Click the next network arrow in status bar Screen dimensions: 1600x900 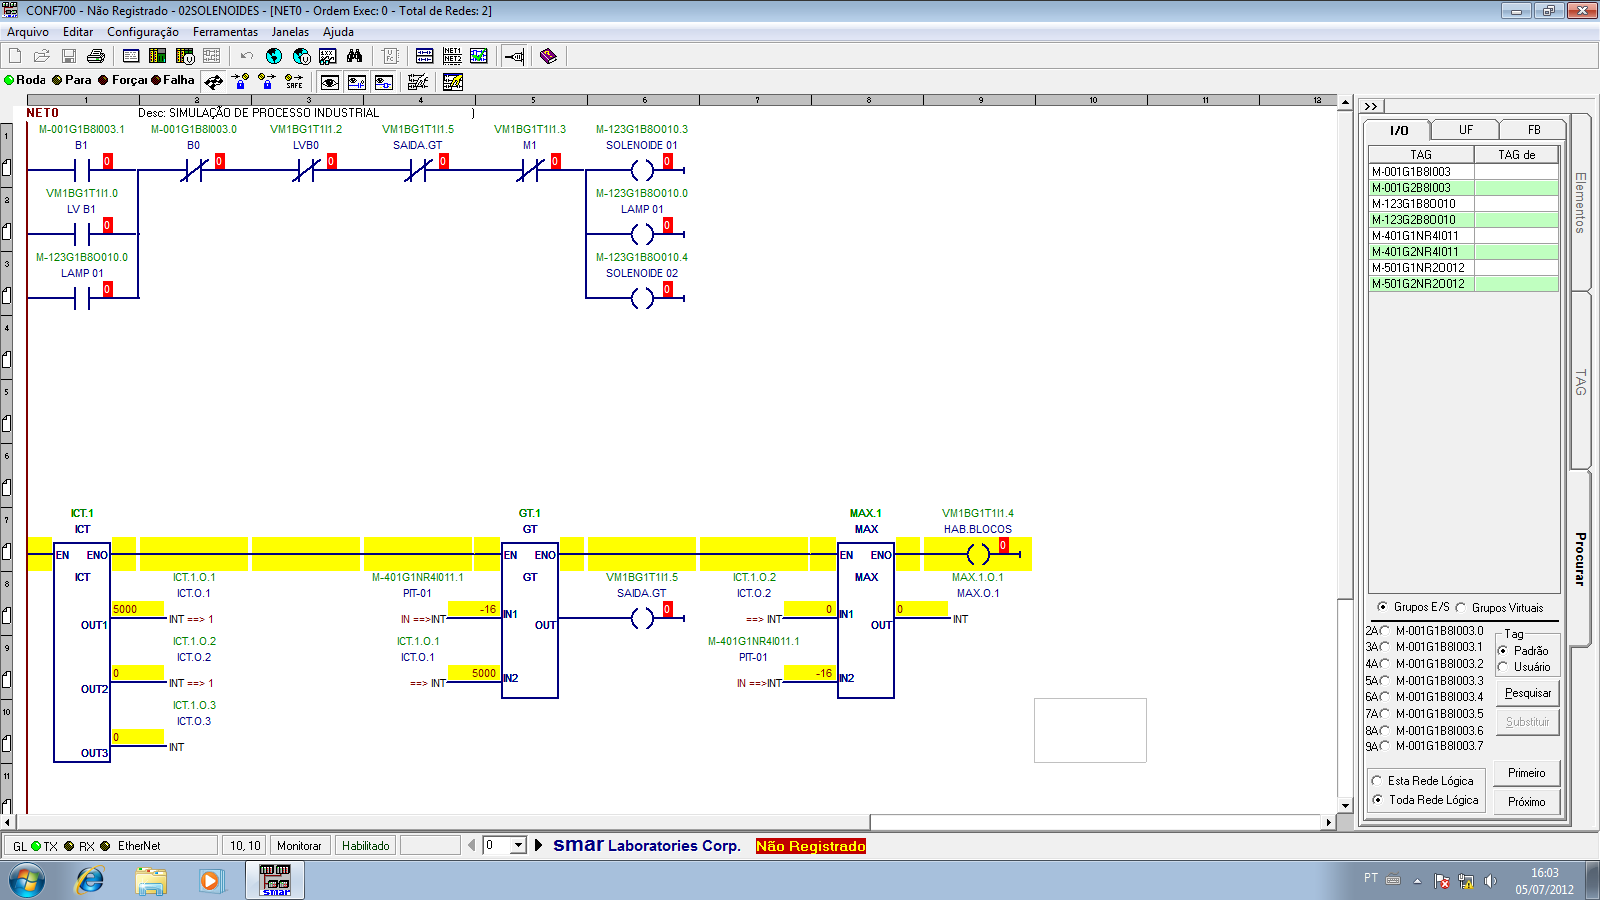point(538,846)
